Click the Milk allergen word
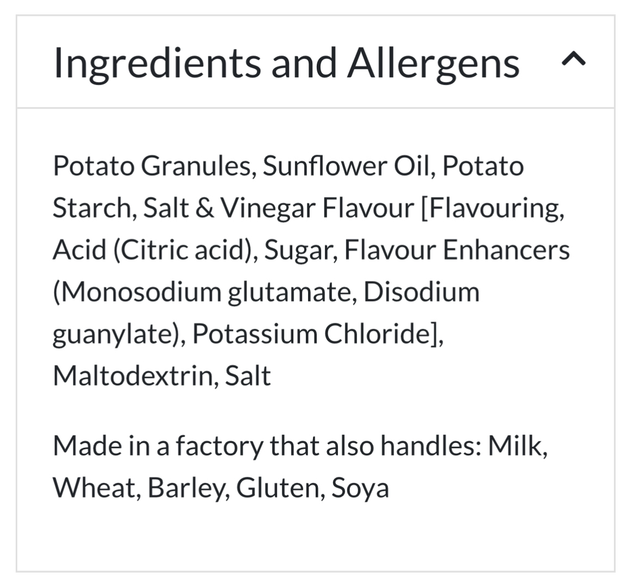The image size is (640, 587). (x=516, y=446)
